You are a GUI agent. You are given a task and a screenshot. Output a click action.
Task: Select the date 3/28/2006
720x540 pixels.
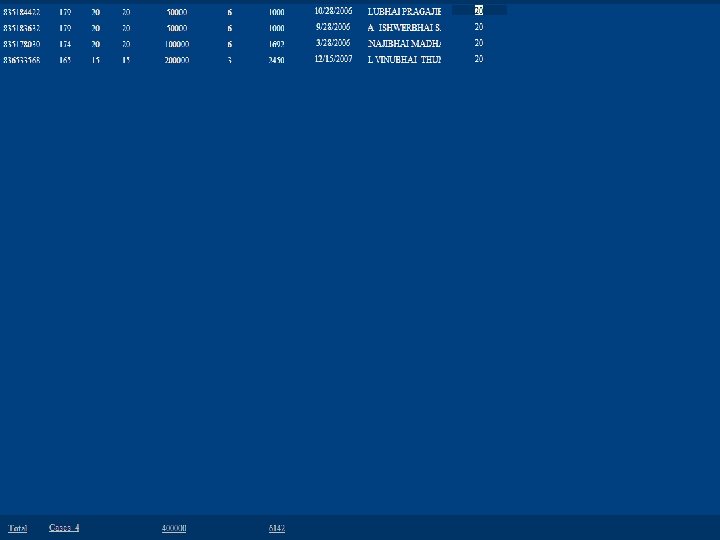pos(333,43)
